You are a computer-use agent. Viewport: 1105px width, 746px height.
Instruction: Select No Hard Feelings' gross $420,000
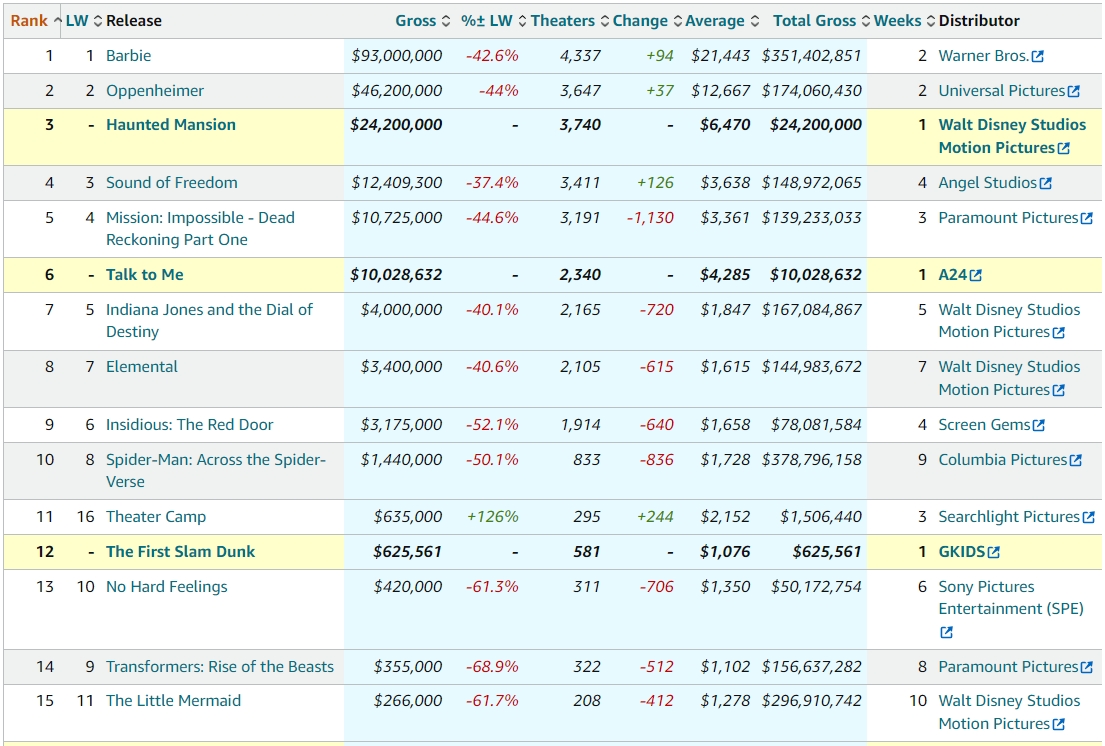click(x=408, y=587)
